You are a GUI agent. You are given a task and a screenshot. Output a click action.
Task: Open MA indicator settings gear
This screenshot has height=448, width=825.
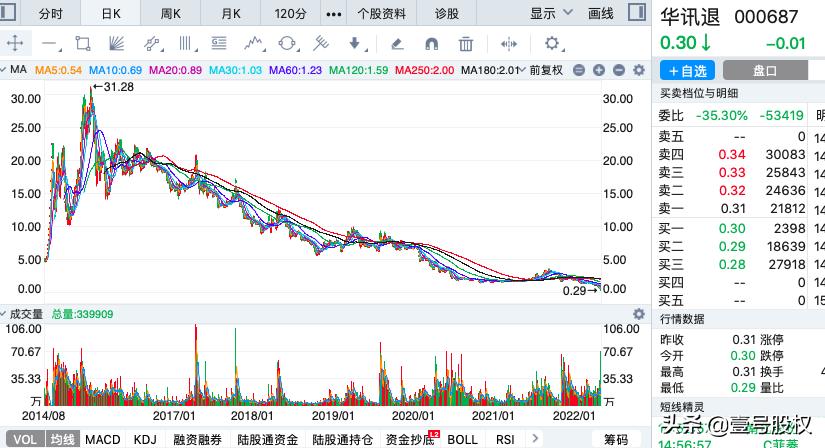(639, 70)
